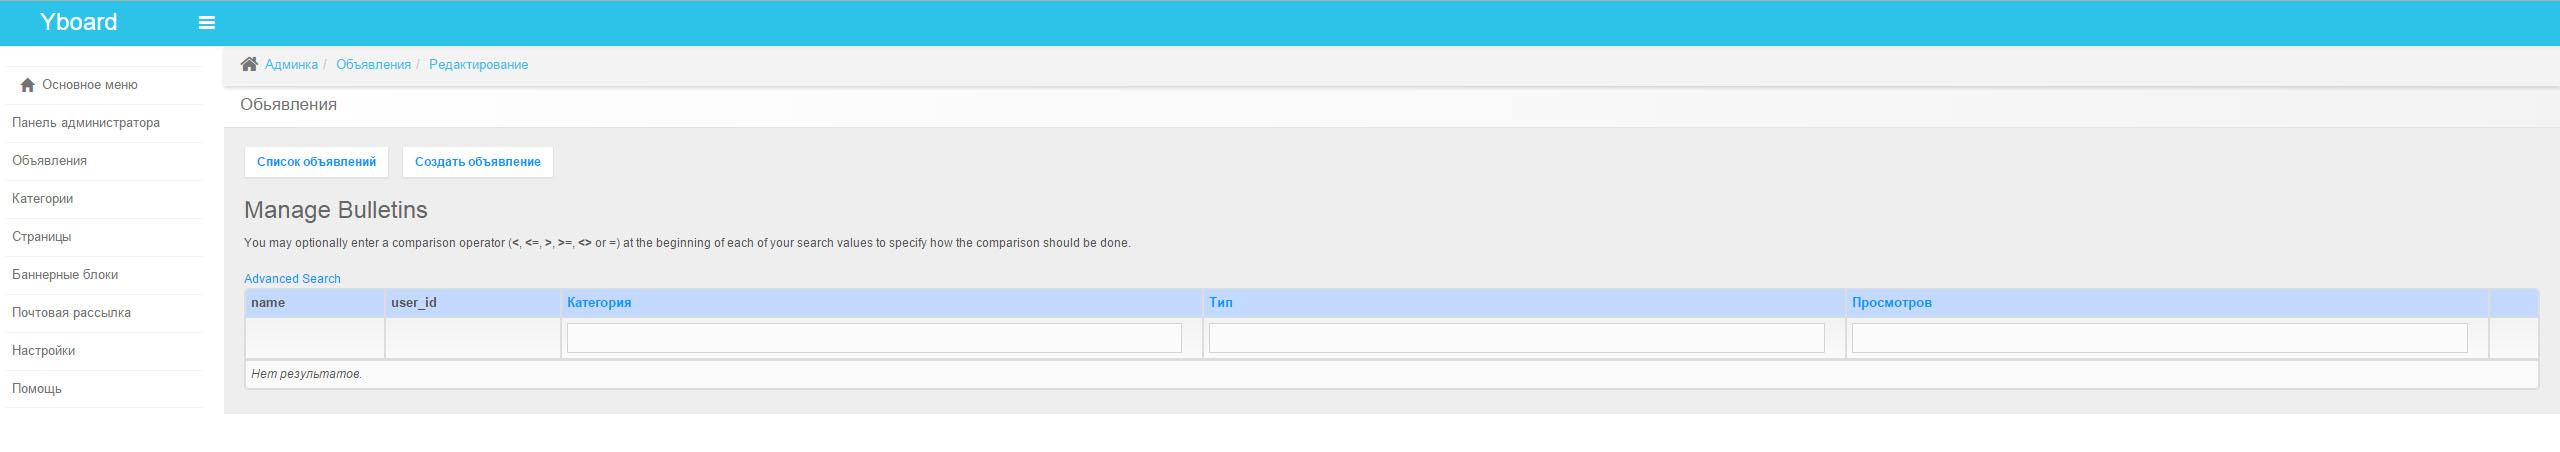Viewport: 2560px width, 452px height.
Task: Open Страницы sidebar item
Action: pos(41,237)
